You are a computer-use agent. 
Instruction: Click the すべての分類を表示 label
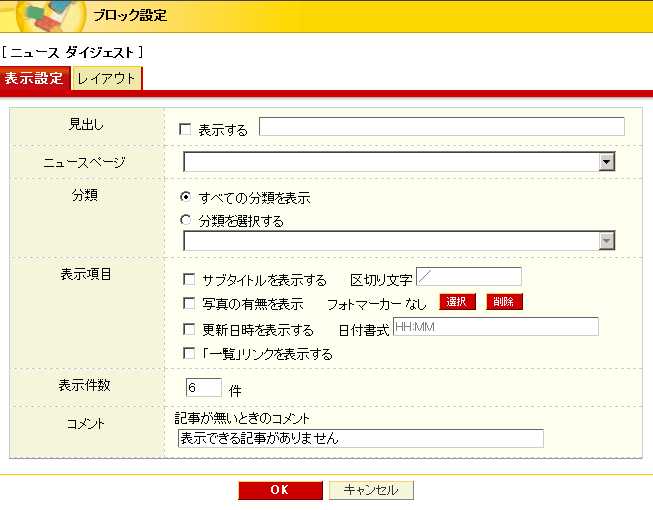point(254,198)
